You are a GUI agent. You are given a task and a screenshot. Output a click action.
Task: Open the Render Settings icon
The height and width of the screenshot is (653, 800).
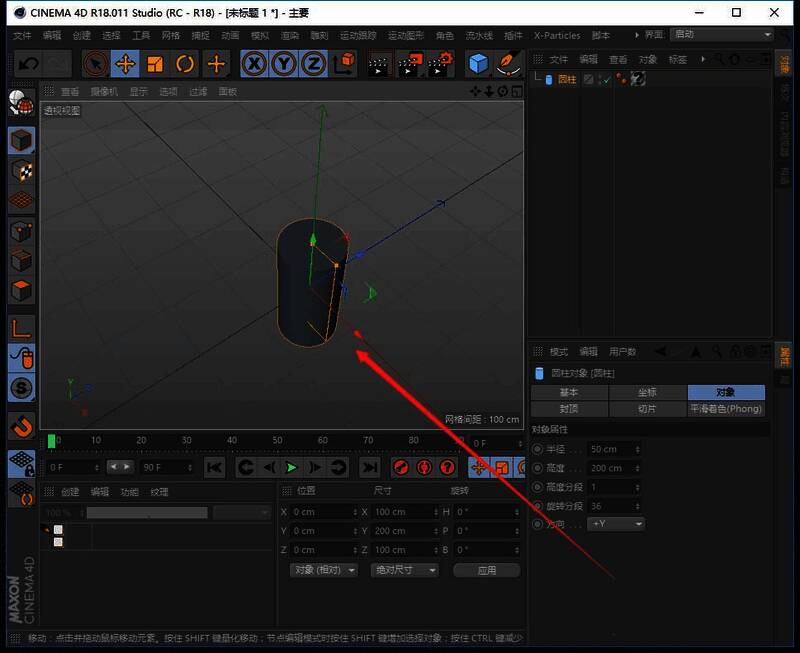click(x=440, y=64)
